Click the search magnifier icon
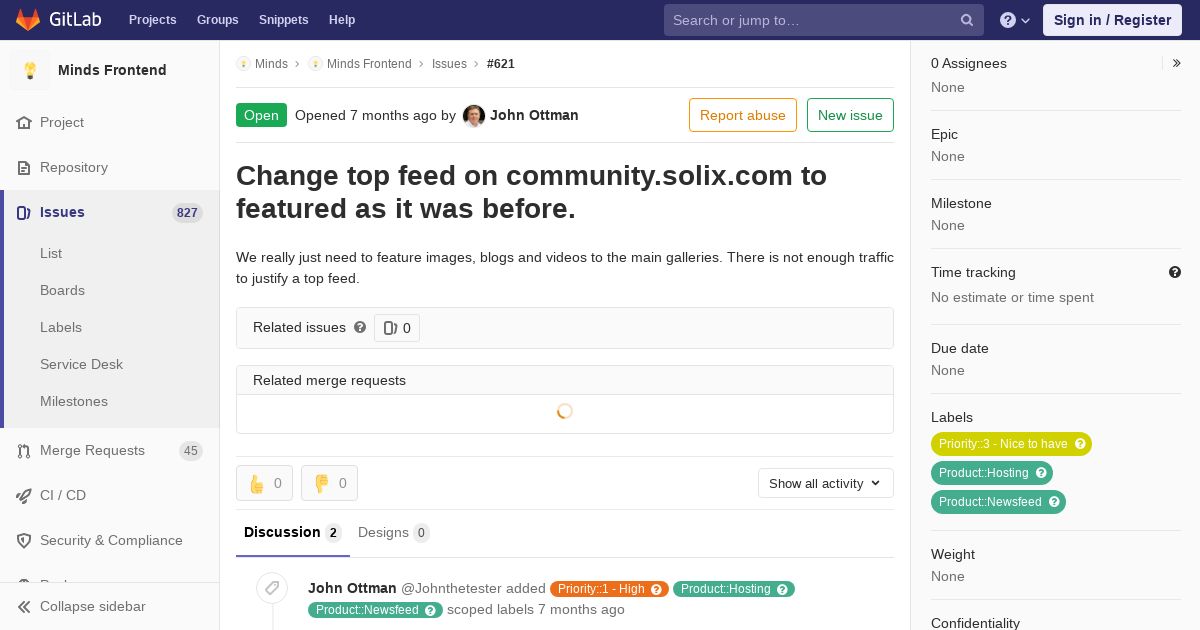The height and width of the screenshot is (630, 1200). point(967,20)
